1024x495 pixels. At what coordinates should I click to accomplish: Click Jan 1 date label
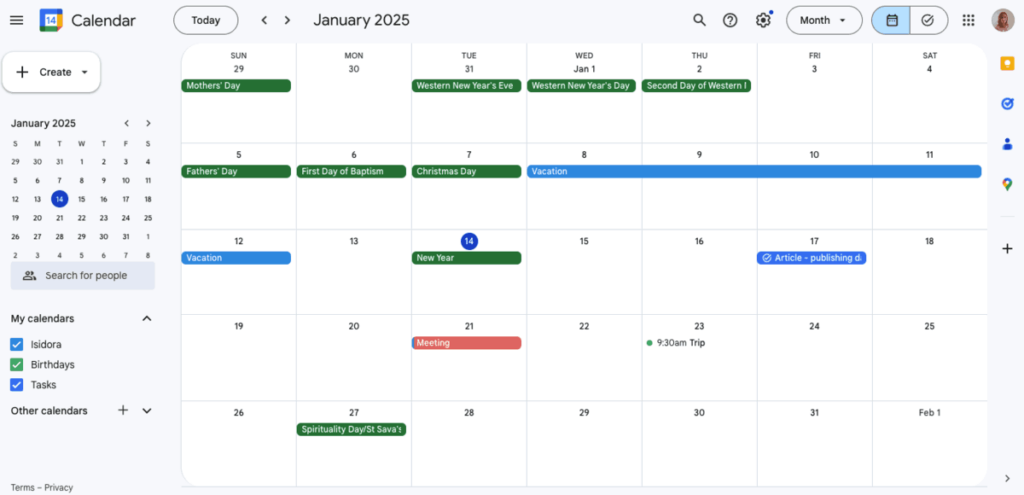point(584,69)
